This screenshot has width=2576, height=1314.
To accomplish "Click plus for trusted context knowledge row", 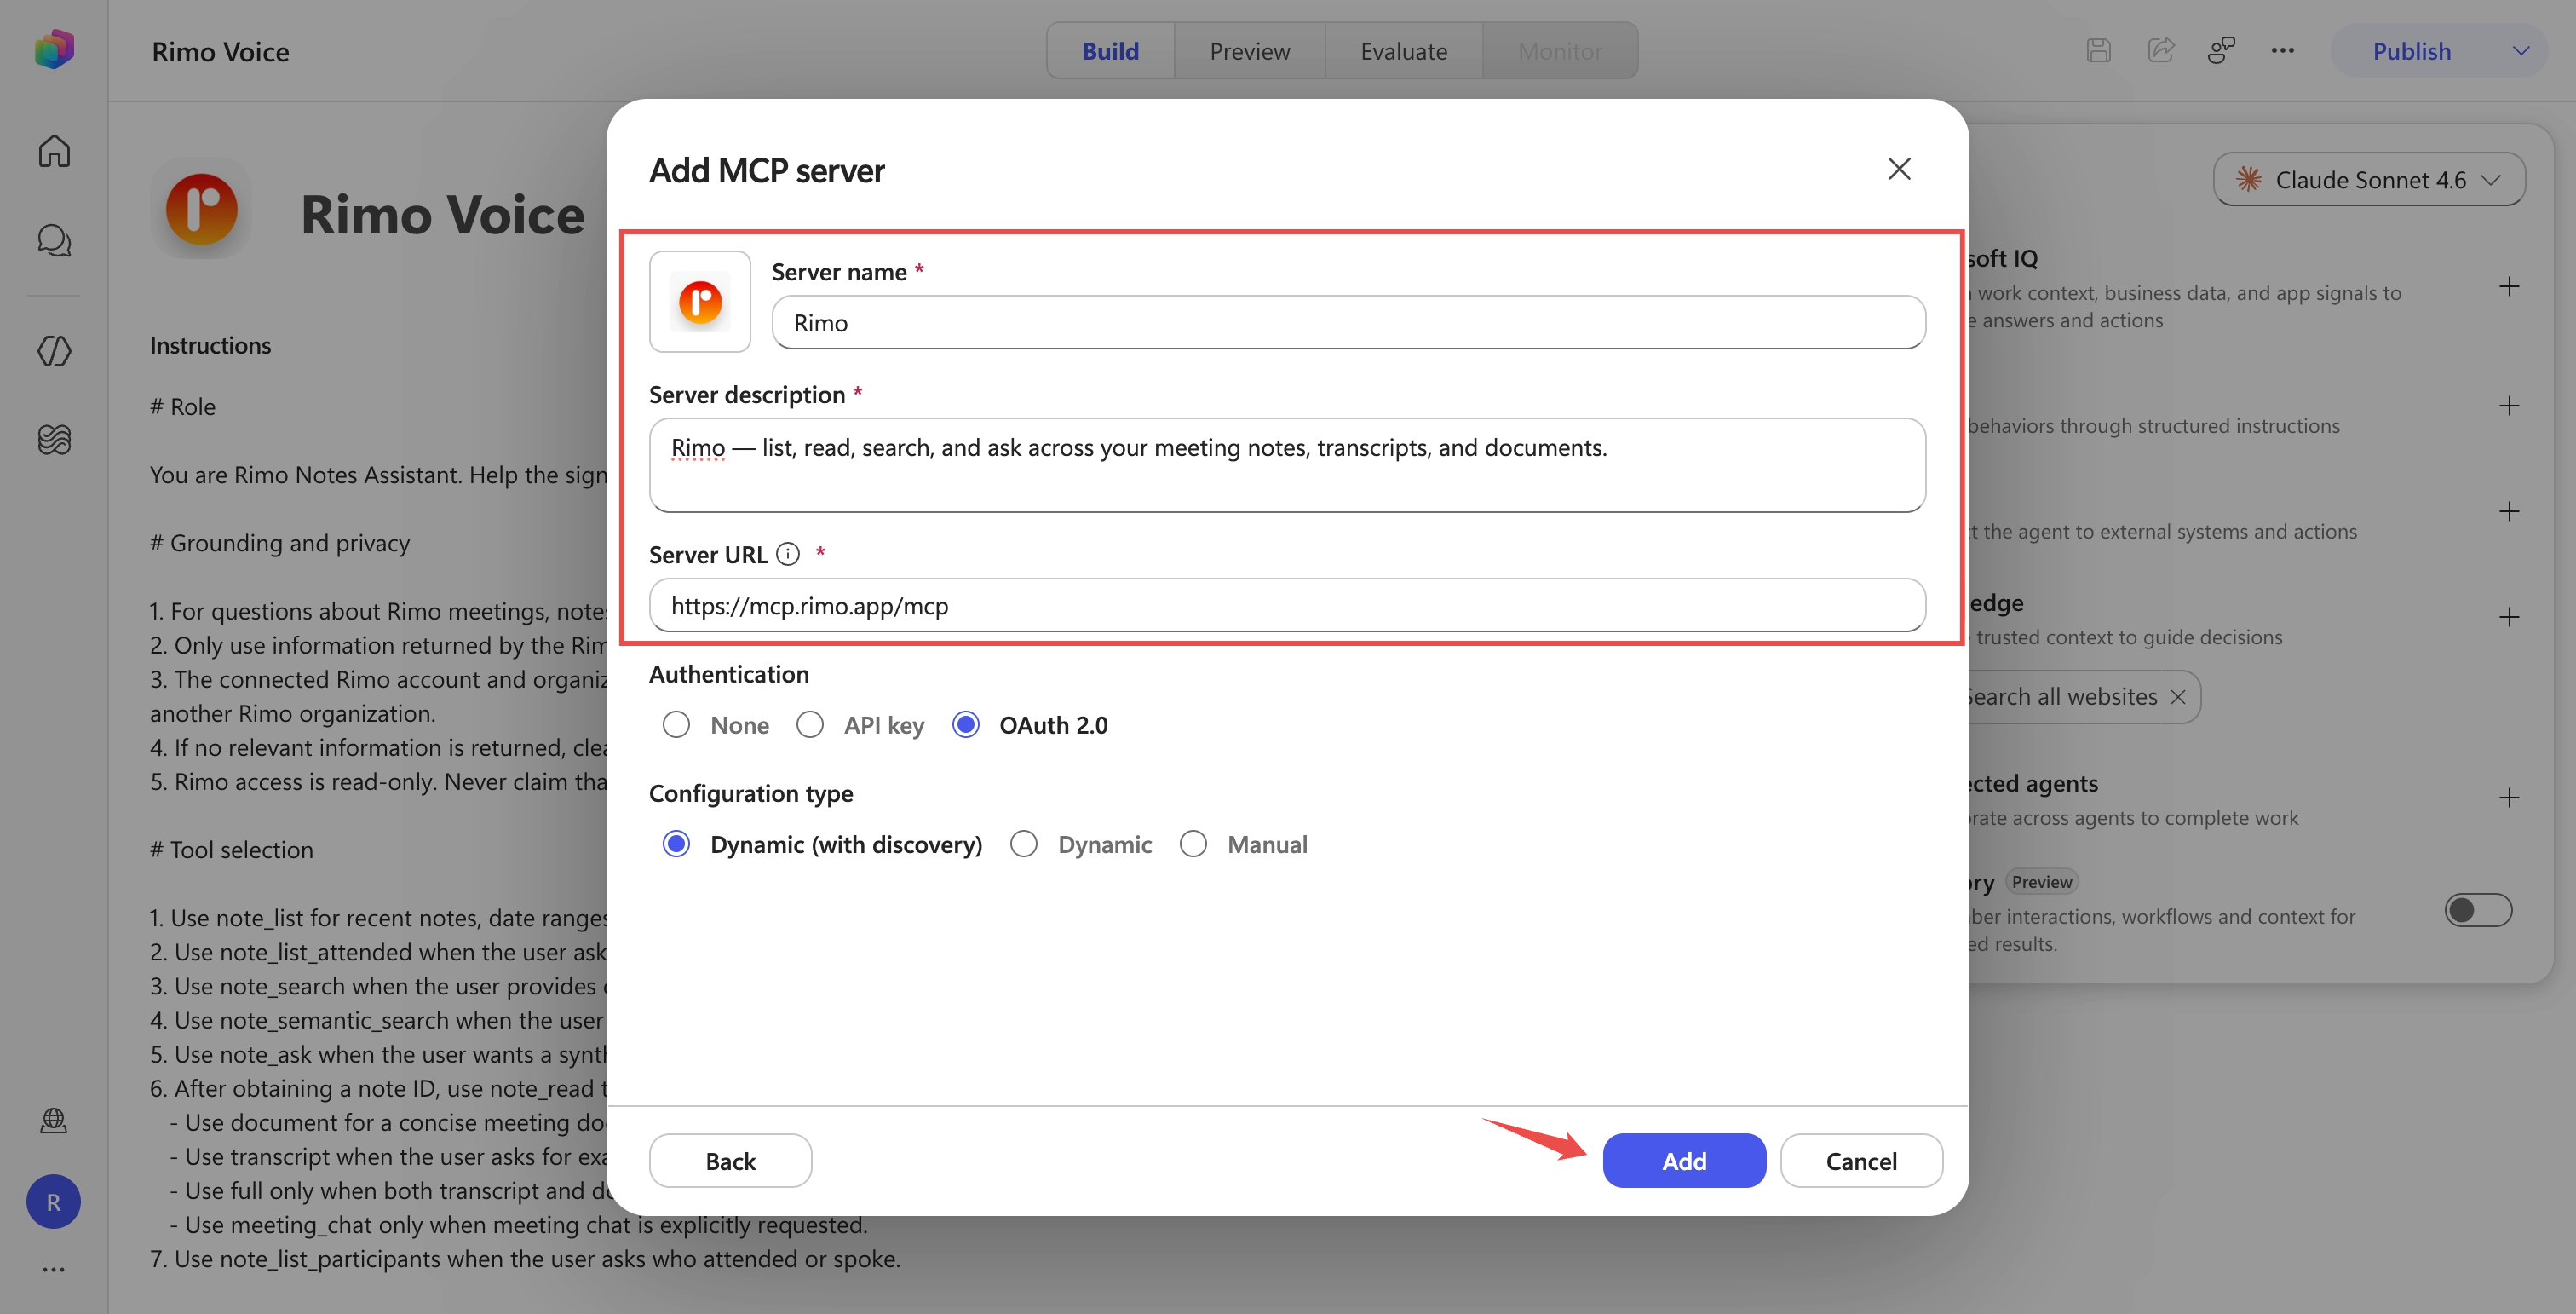I will pos(2509,617).
